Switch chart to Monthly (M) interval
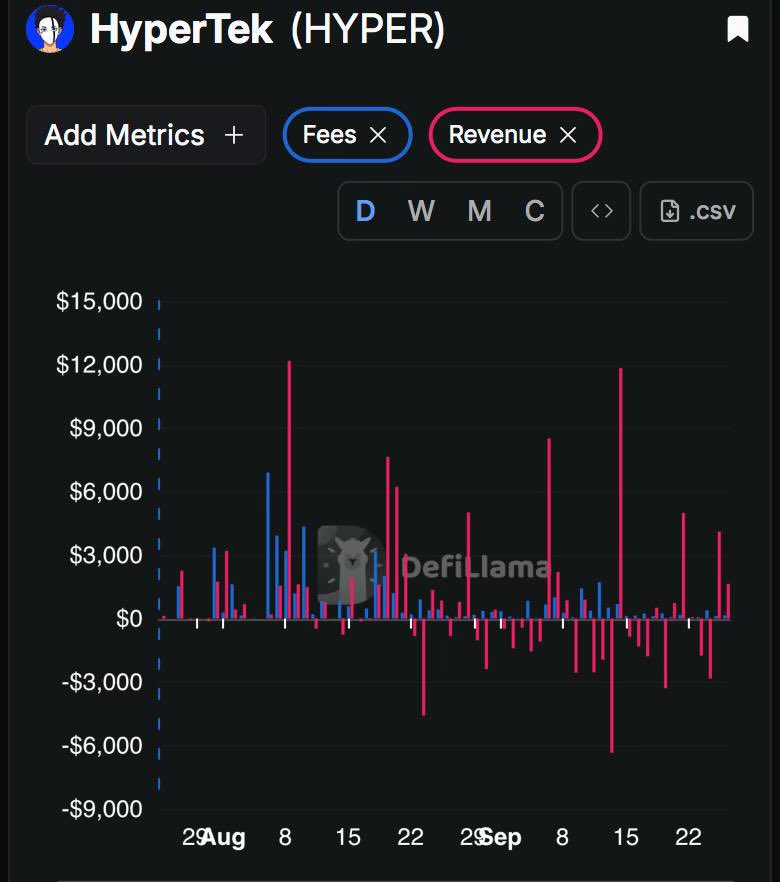Viewport: 780px width, 882px height. pos(479,212)
